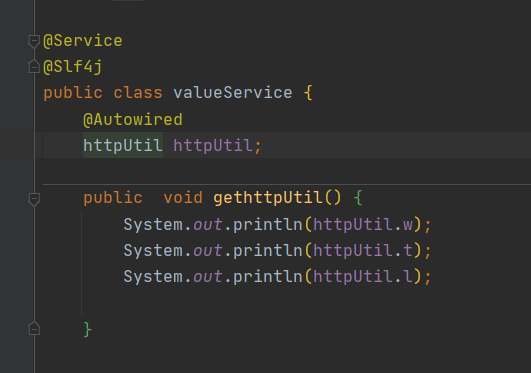Click the @Service annotation
The height and width of the screenshot is (373, 531).
83,41
